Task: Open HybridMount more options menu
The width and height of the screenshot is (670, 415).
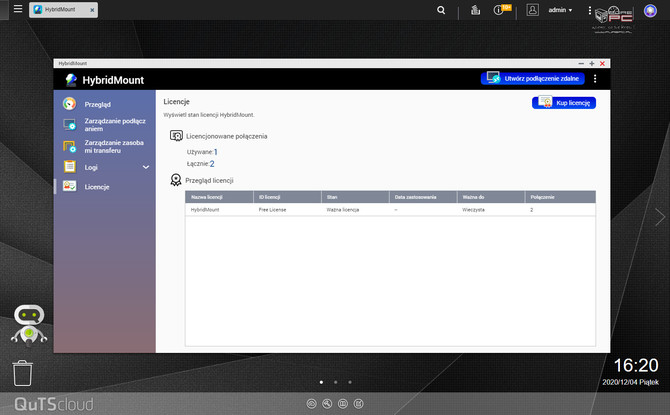Action: coord(595,79)
